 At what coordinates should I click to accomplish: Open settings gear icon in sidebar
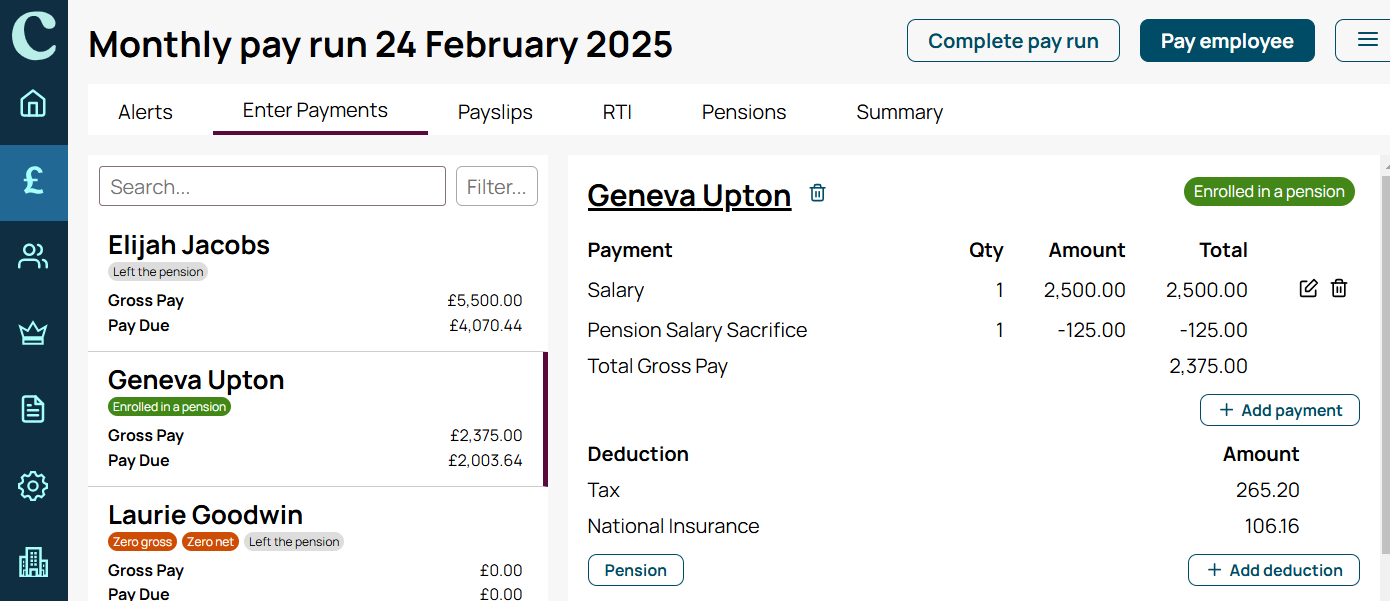[x=33, y=486]
